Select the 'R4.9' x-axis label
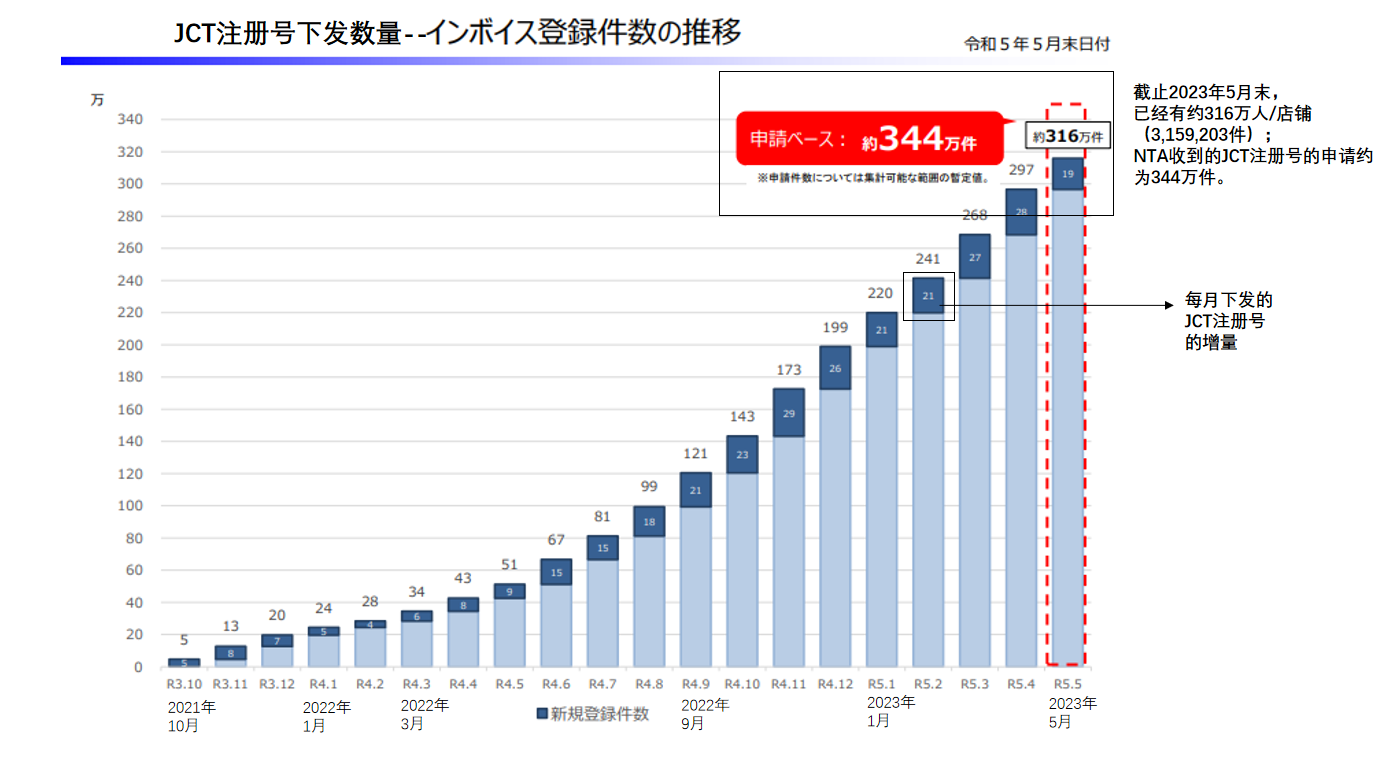The width and height of the screenshot is (1378, 758). [696, 685]
